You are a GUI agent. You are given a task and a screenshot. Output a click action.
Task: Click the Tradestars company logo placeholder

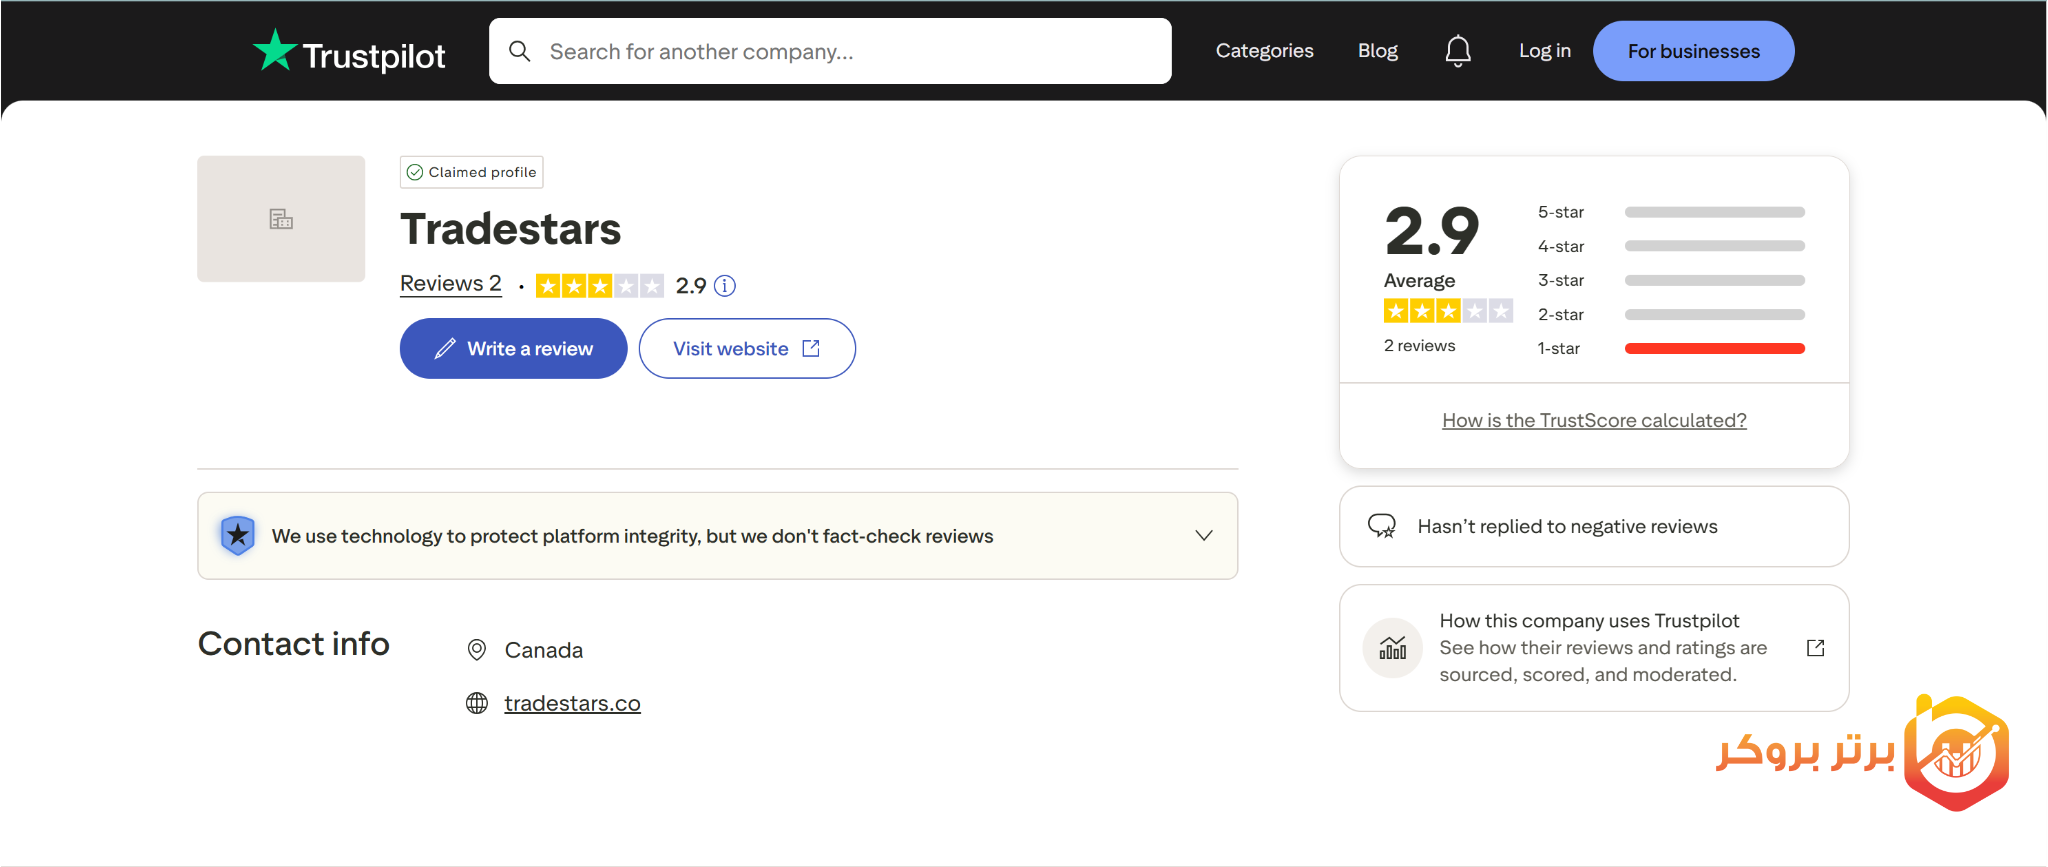(281, 219)
